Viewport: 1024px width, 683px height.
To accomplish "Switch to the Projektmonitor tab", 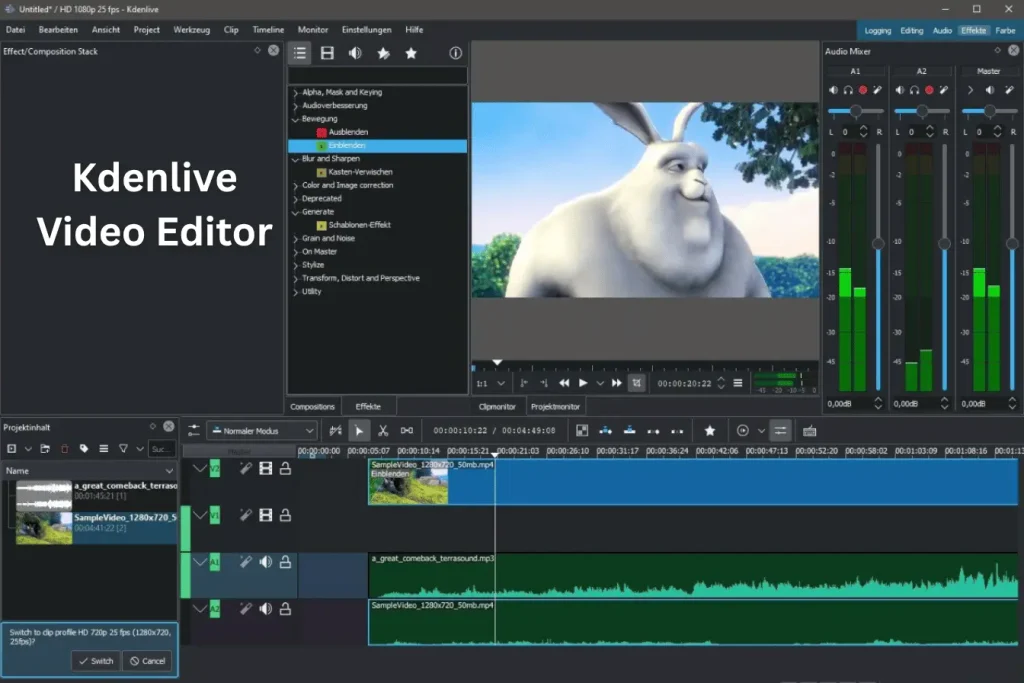I will [x=555, y=407].
